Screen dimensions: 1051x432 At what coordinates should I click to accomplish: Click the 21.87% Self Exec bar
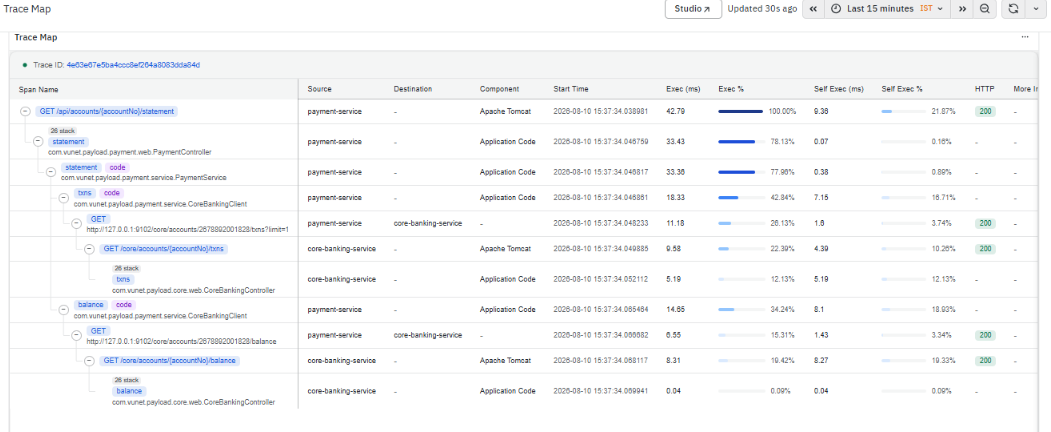tap(904, 112)
